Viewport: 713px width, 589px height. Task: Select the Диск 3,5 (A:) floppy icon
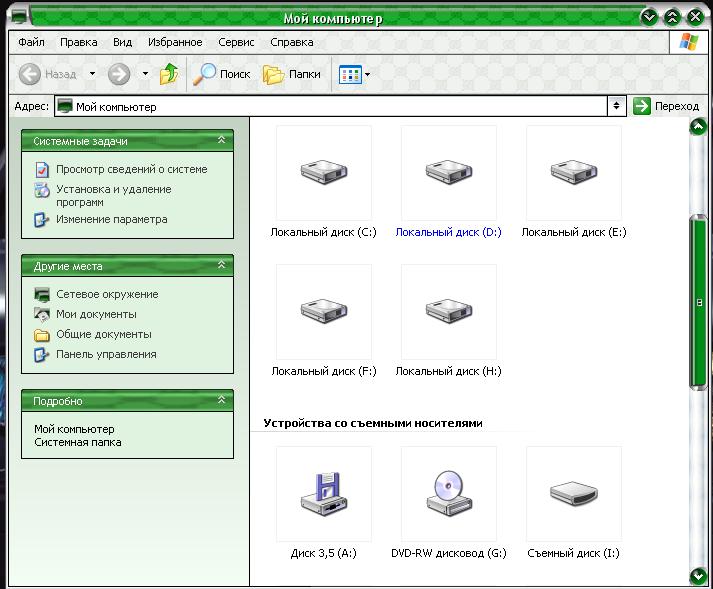pyautogui.click(x=324, y=494)
